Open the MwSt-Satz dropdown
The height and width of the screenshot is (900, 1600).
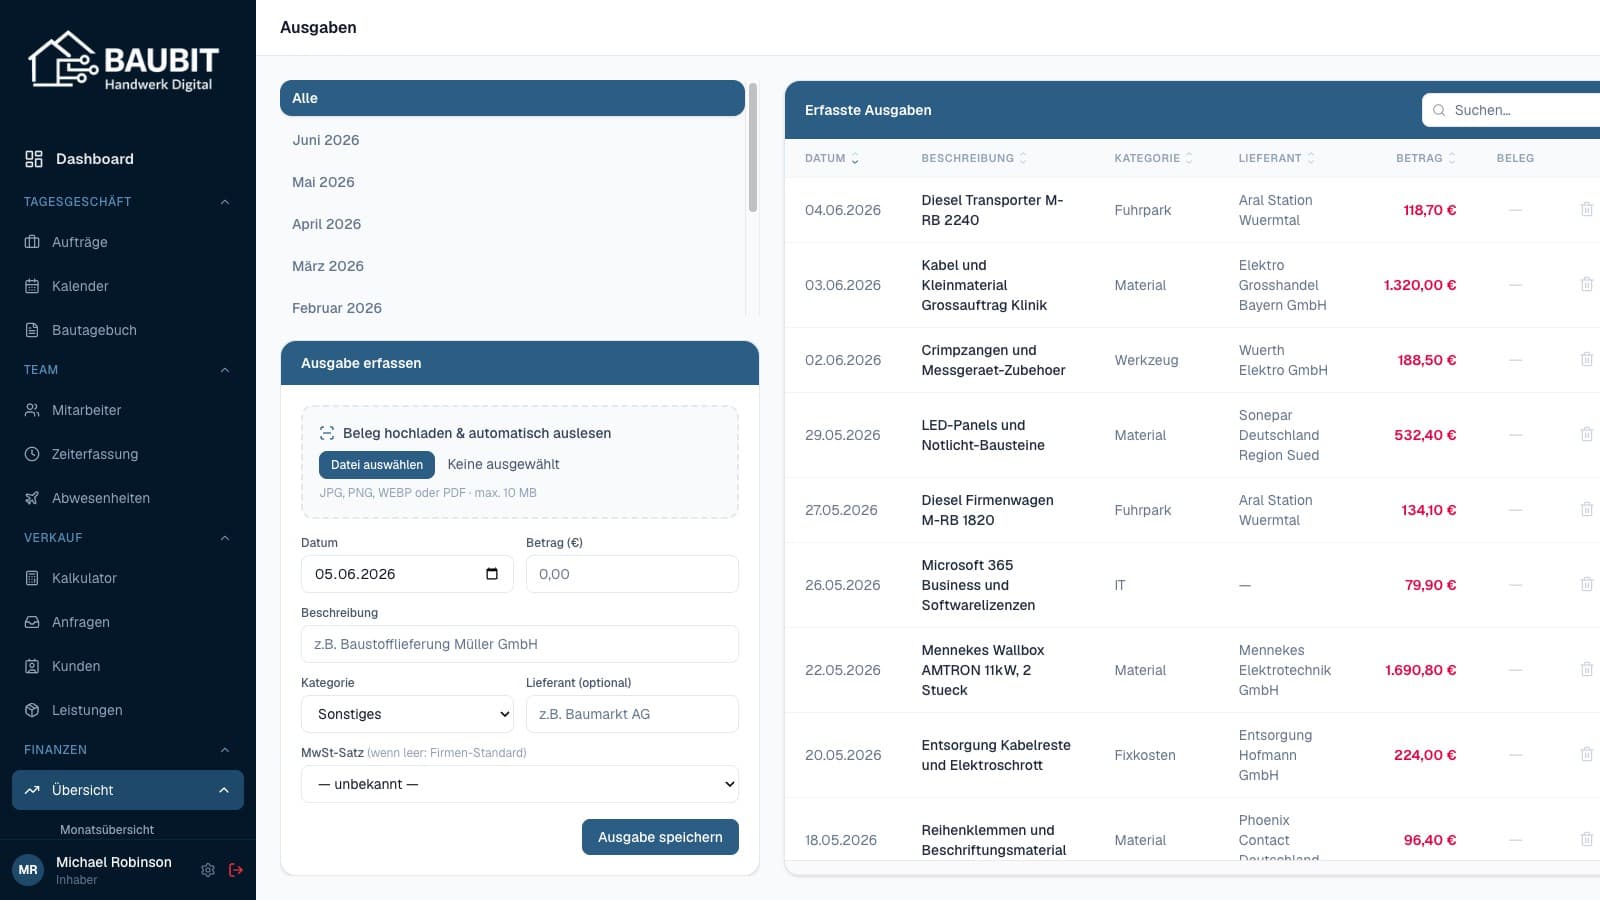click(x=520, y=784)
